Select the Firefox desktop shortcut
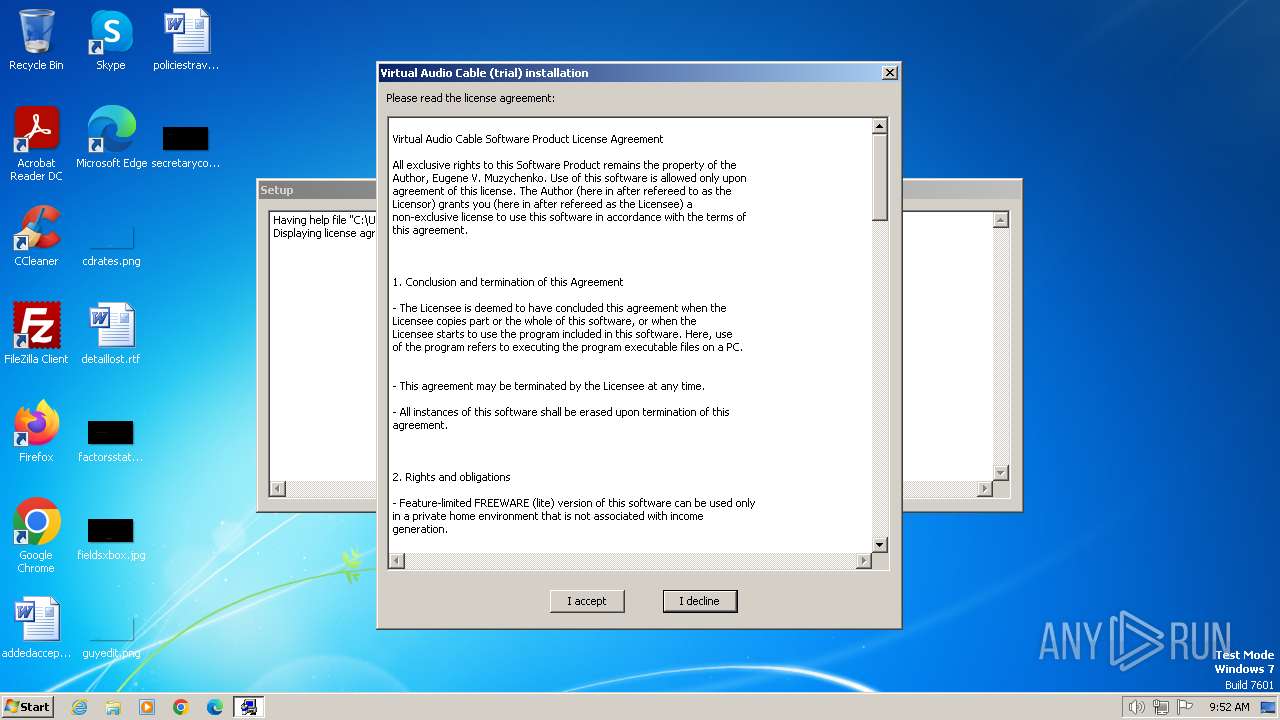 pyautogui.click(x=36, y=431)
